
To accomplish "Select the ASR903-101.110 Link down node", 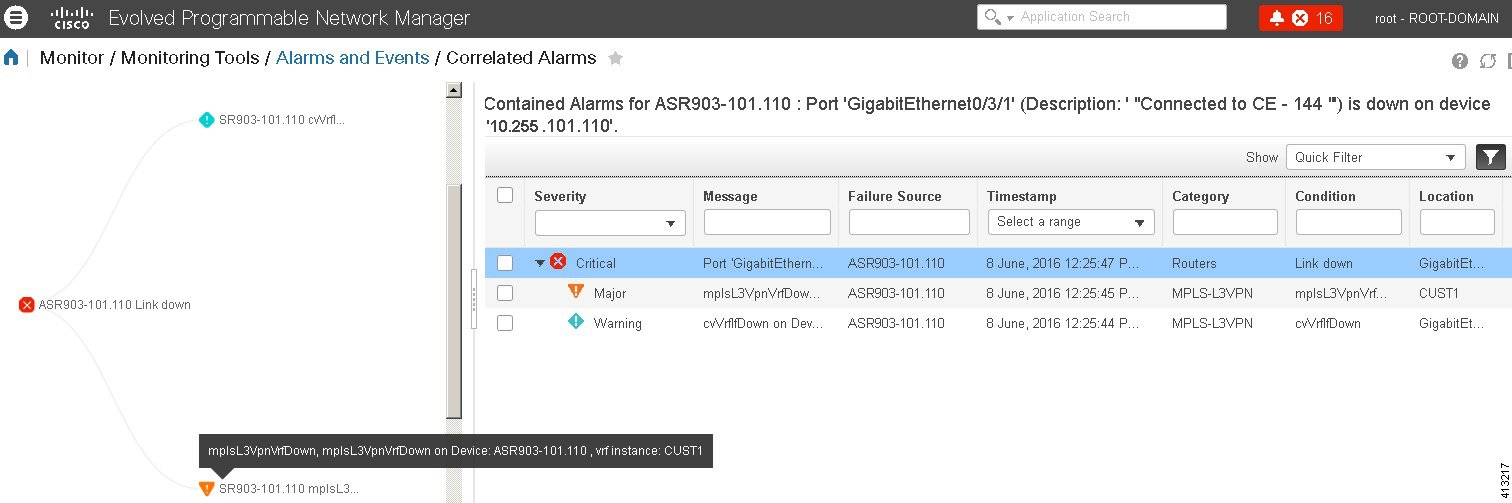I will click(105, 304).
